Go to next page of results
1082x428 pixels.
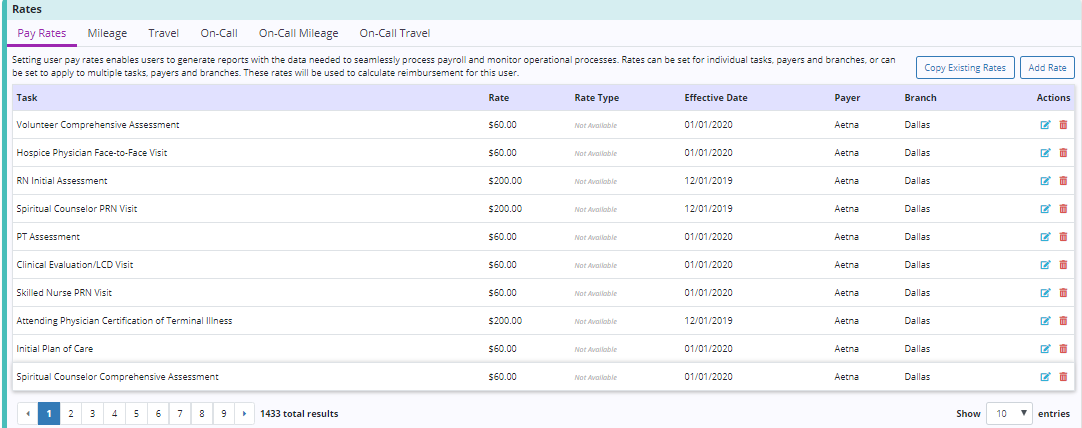(243, 413)
